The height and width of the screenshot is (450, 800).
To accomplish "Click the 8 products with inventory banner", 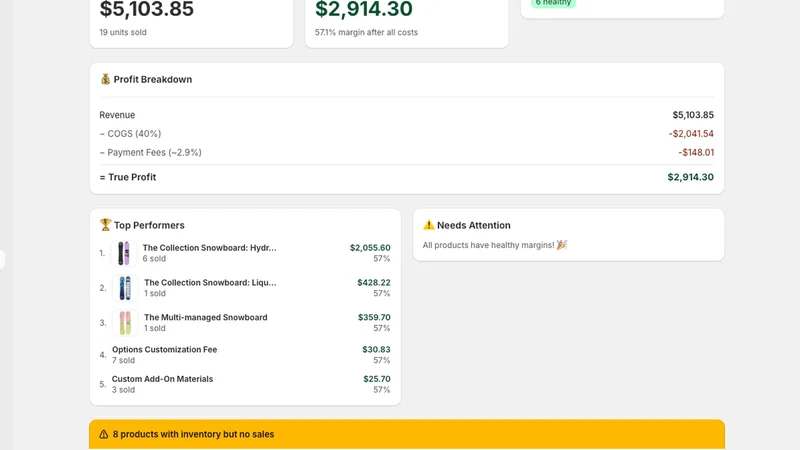I will [x=407, y=434].
